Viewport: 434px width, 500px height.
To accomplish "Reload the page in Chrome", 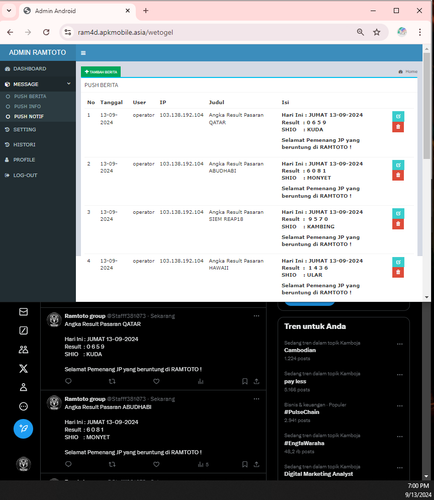I will click(x=46, y=32).
